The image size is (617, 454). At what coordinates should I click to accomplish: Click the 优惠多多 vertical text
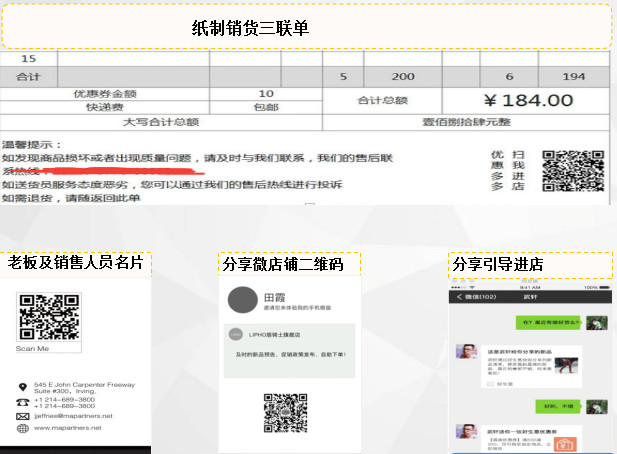point(497,171)
